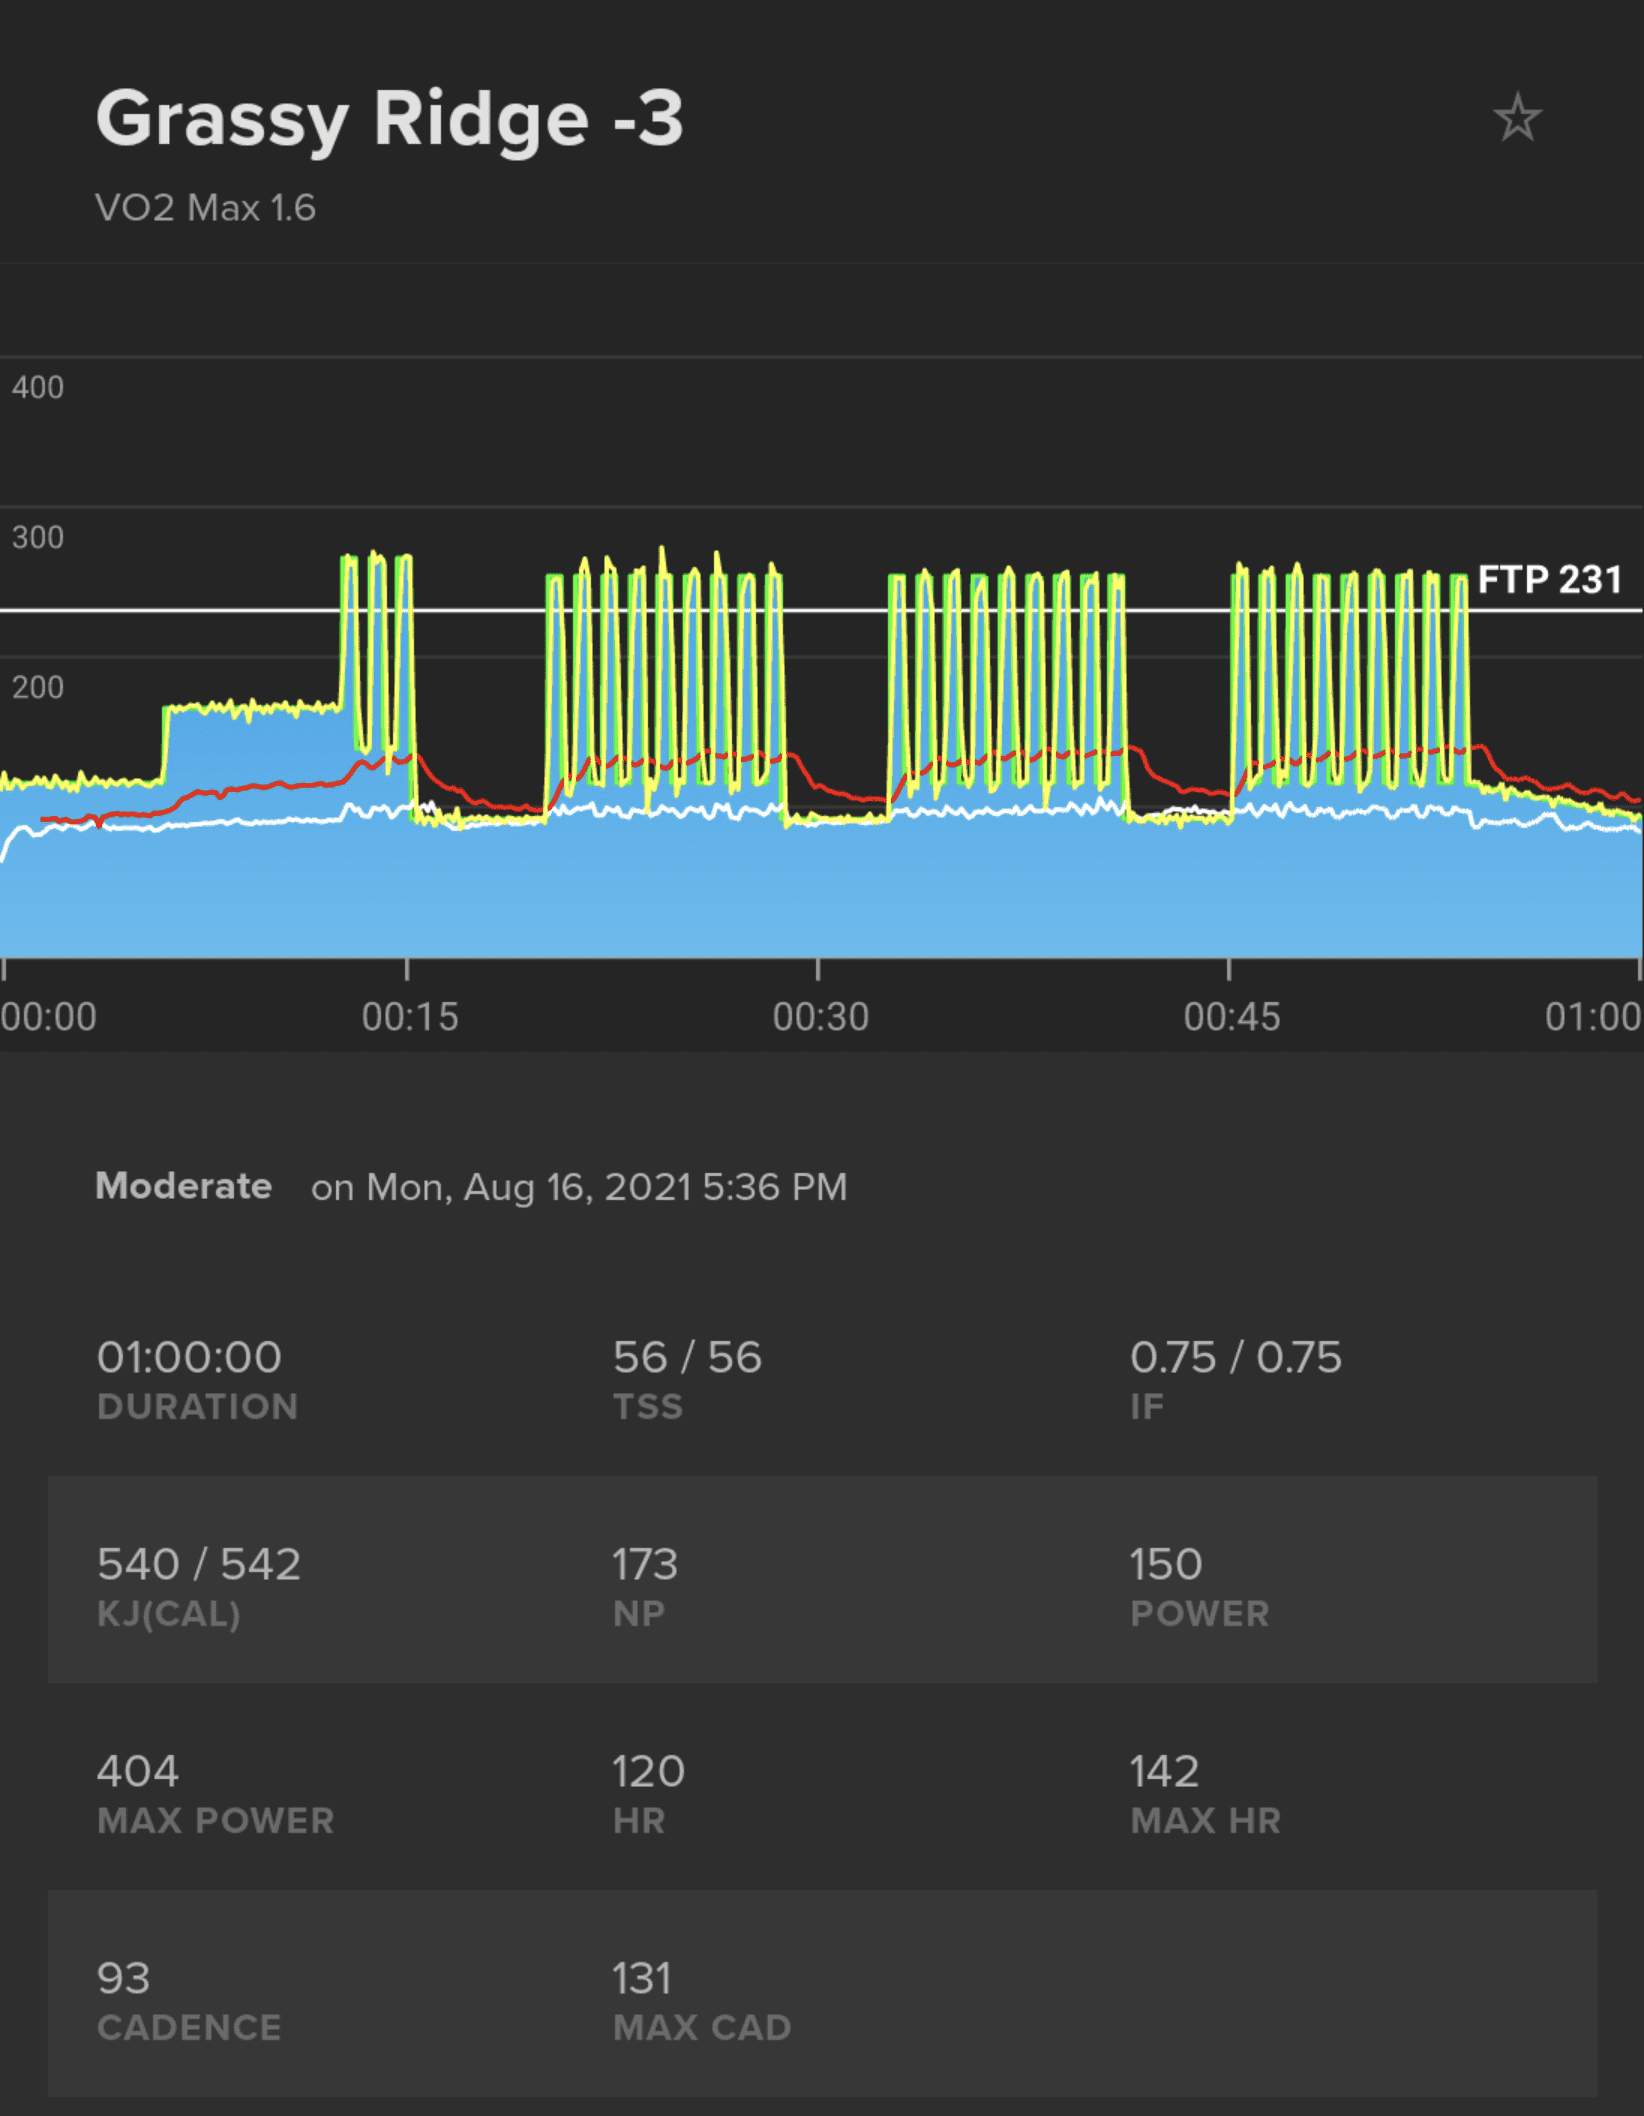The width and height of the screenshot is (1644, 2116).
Task: Select the VO2 Max 1.6 subtitle
Action: tap(205, 208)
